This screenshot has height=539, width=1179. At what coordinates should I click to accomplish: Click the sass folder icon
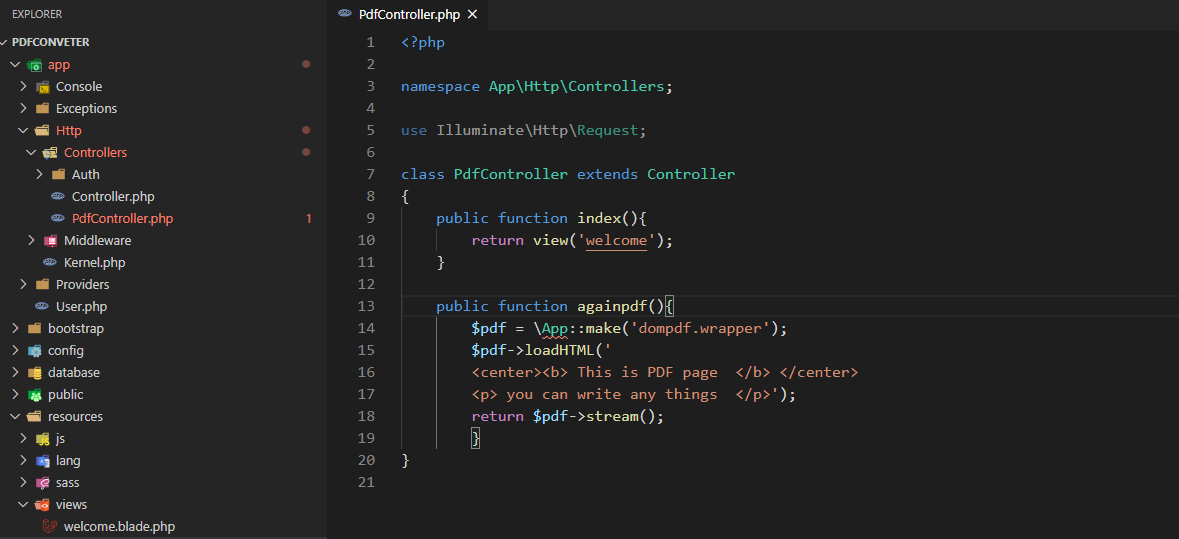[43, 483]
